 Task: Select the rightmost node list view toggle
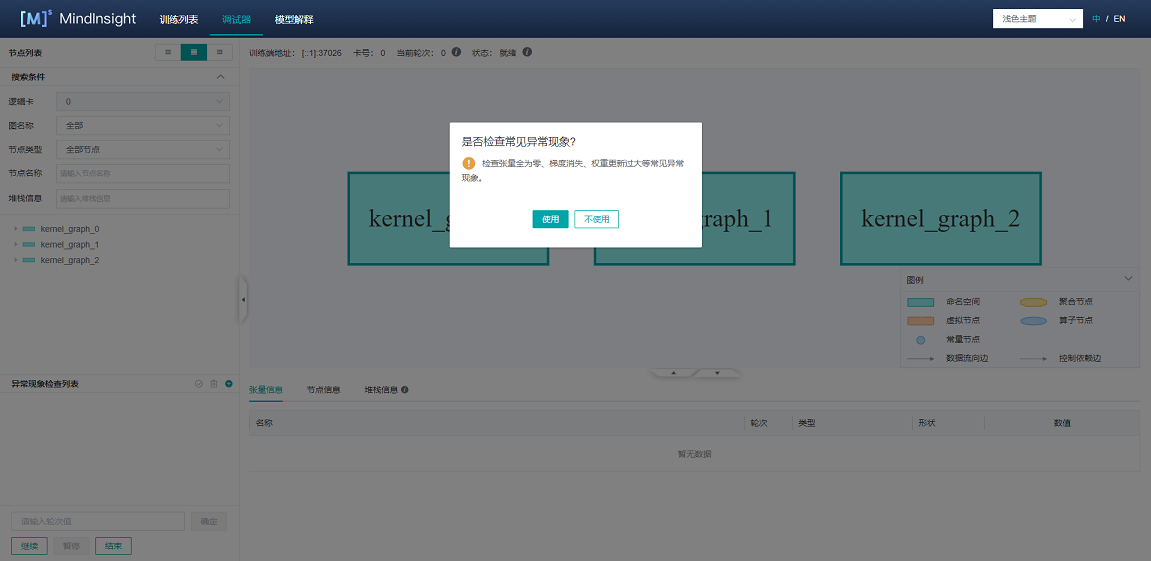pos(219,52)
